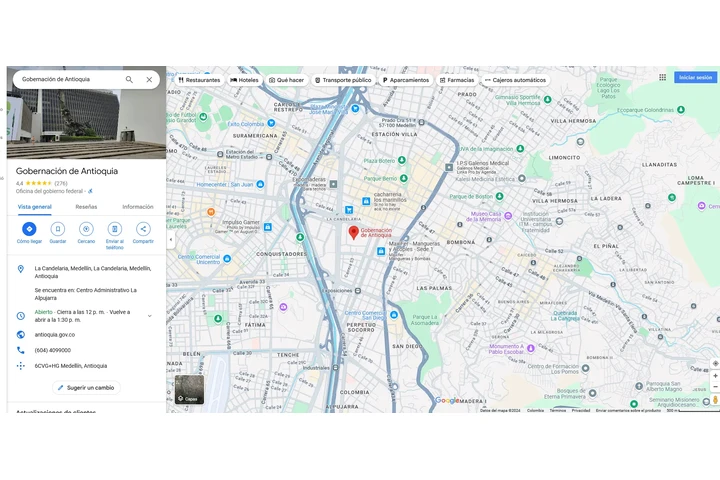Click the reviews count (276)
Image resolution: width=720 pixels, height=480 pixels.
[61, 183]
